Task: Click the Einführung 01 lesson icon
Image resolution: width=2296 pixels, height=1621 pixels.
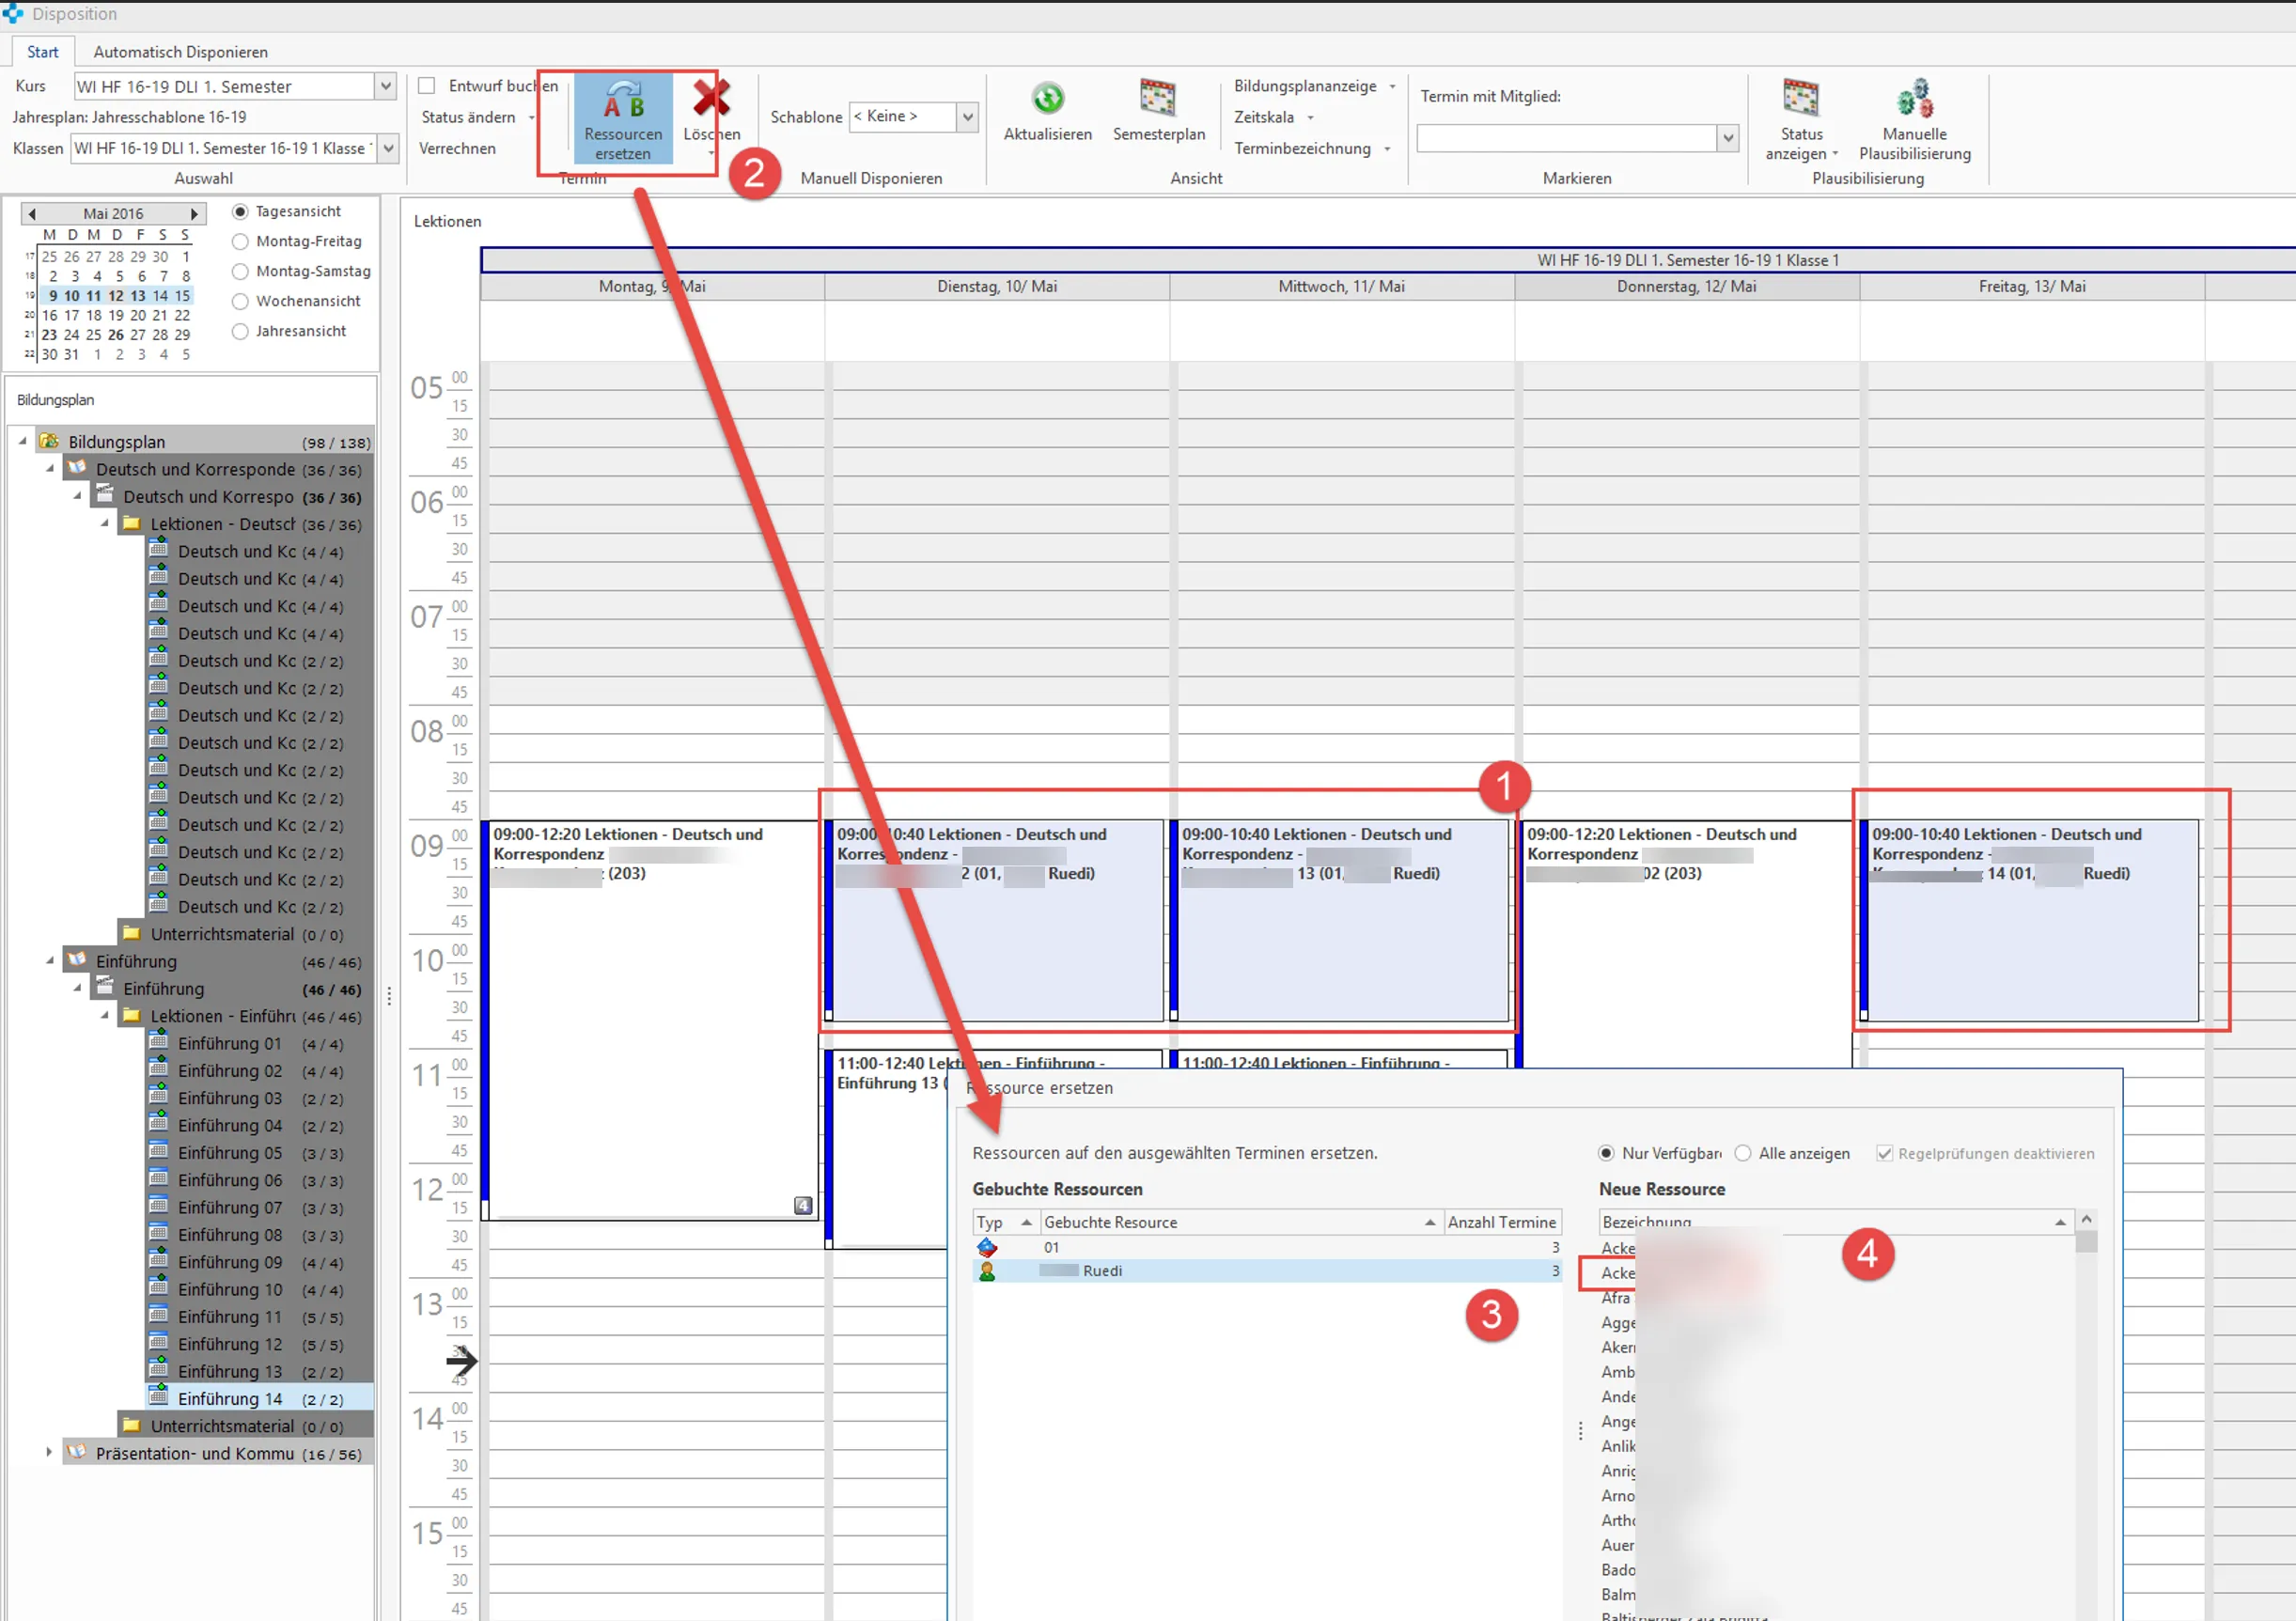Action: [x=158, y=1041]
